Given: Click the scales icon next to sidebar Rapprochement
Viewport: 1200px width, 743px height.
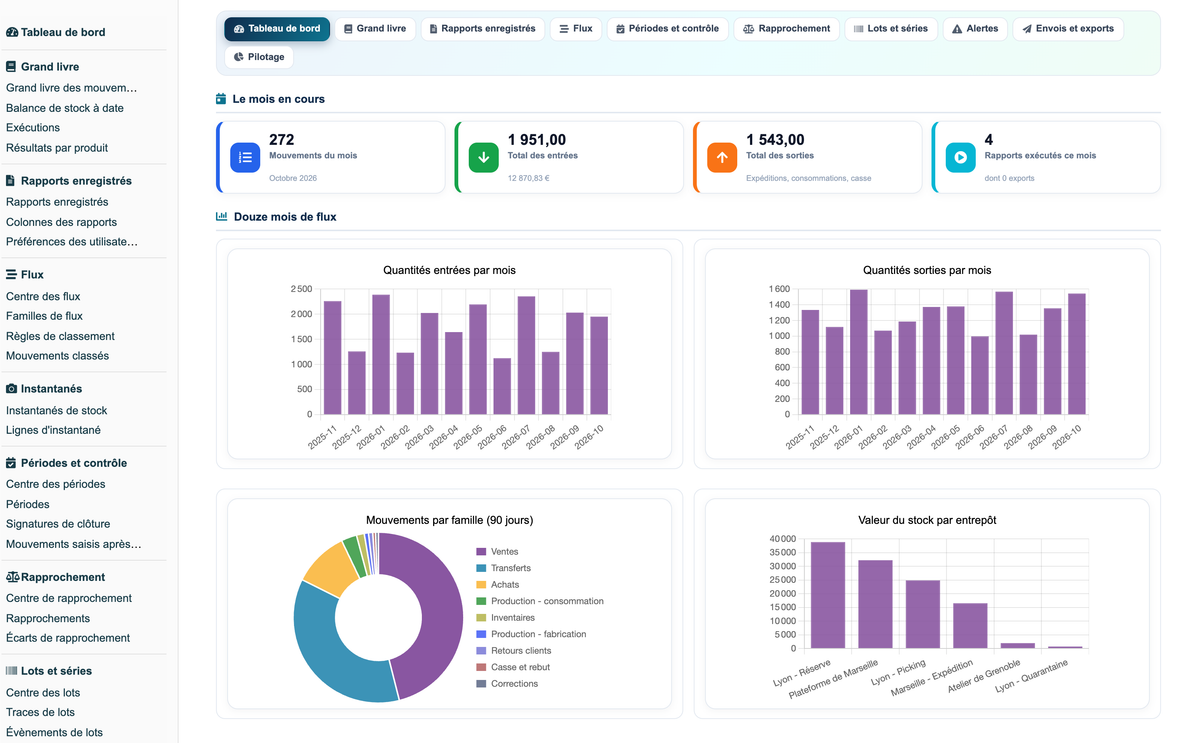Looking at the screenshot, I should point(13,577).
